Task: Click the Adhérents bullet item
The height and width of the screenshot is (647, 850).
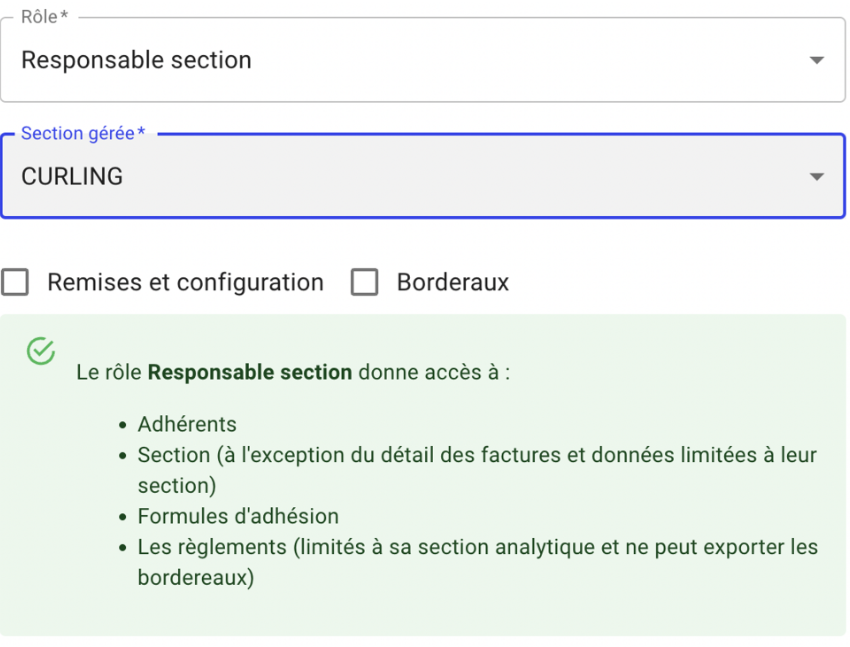Action: [x=187, y=424]
